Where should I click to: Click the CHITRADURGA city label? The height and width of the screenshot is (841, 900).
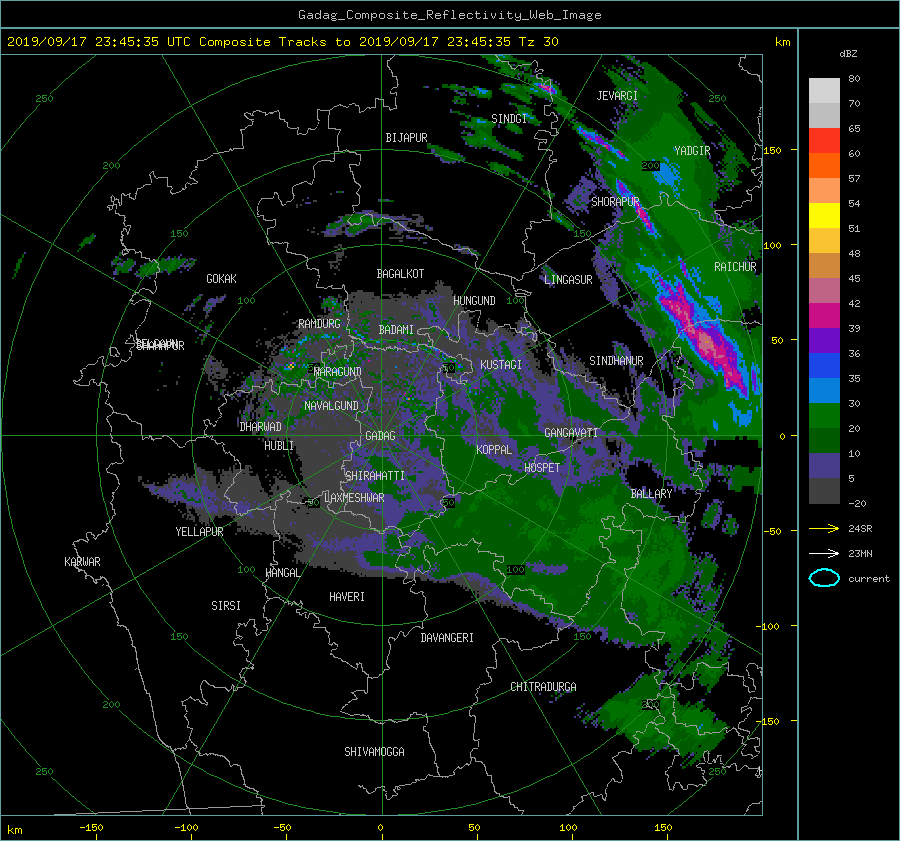pyautogui.click(x=544, y=687)
